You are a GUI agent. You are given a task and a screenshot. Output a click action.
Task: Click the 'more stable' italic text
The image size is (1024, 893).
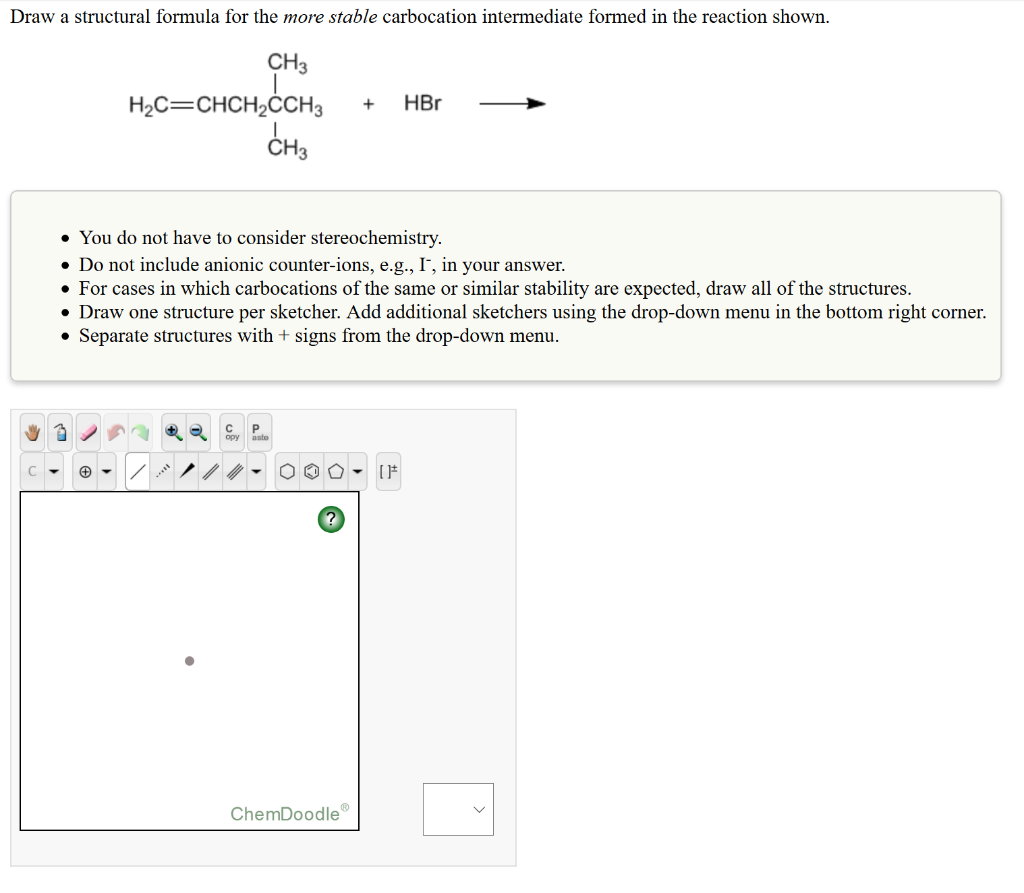click(330, 16)
